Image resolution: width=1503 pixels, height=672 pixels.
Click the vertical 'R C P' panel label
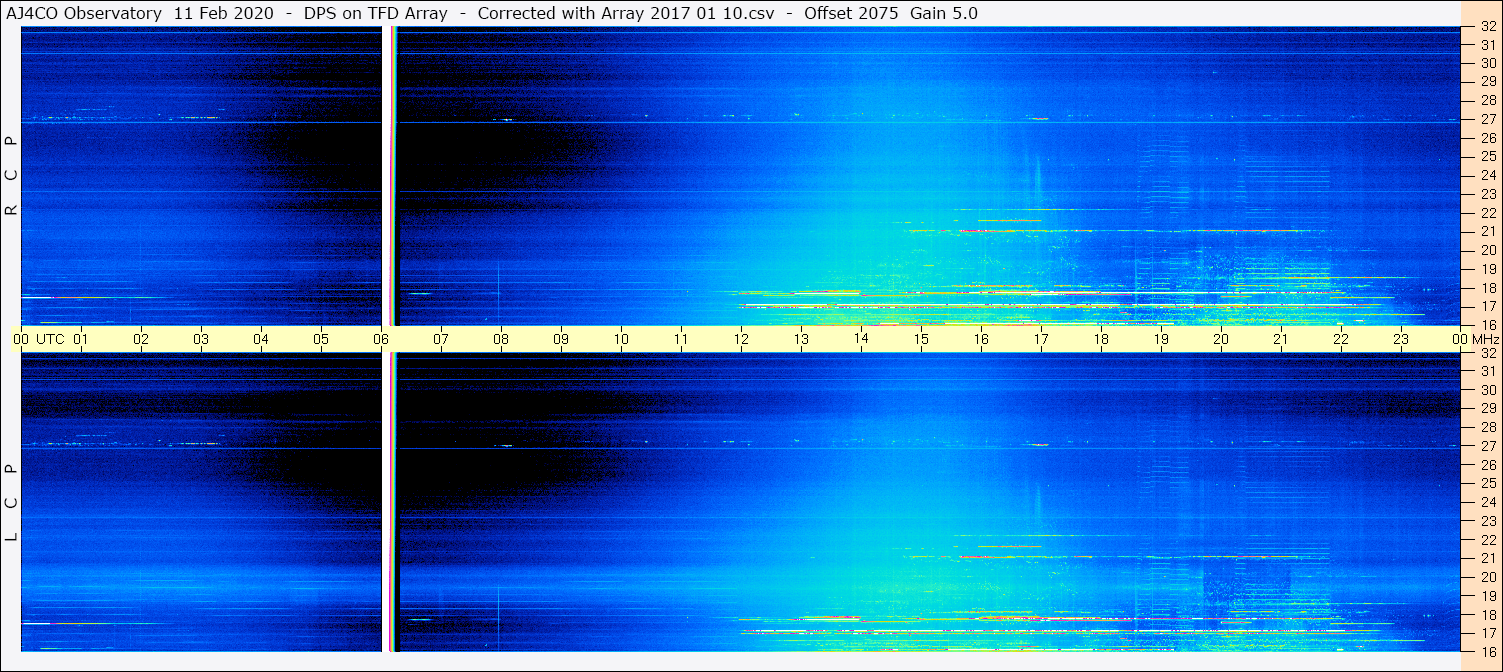[11, 176]
